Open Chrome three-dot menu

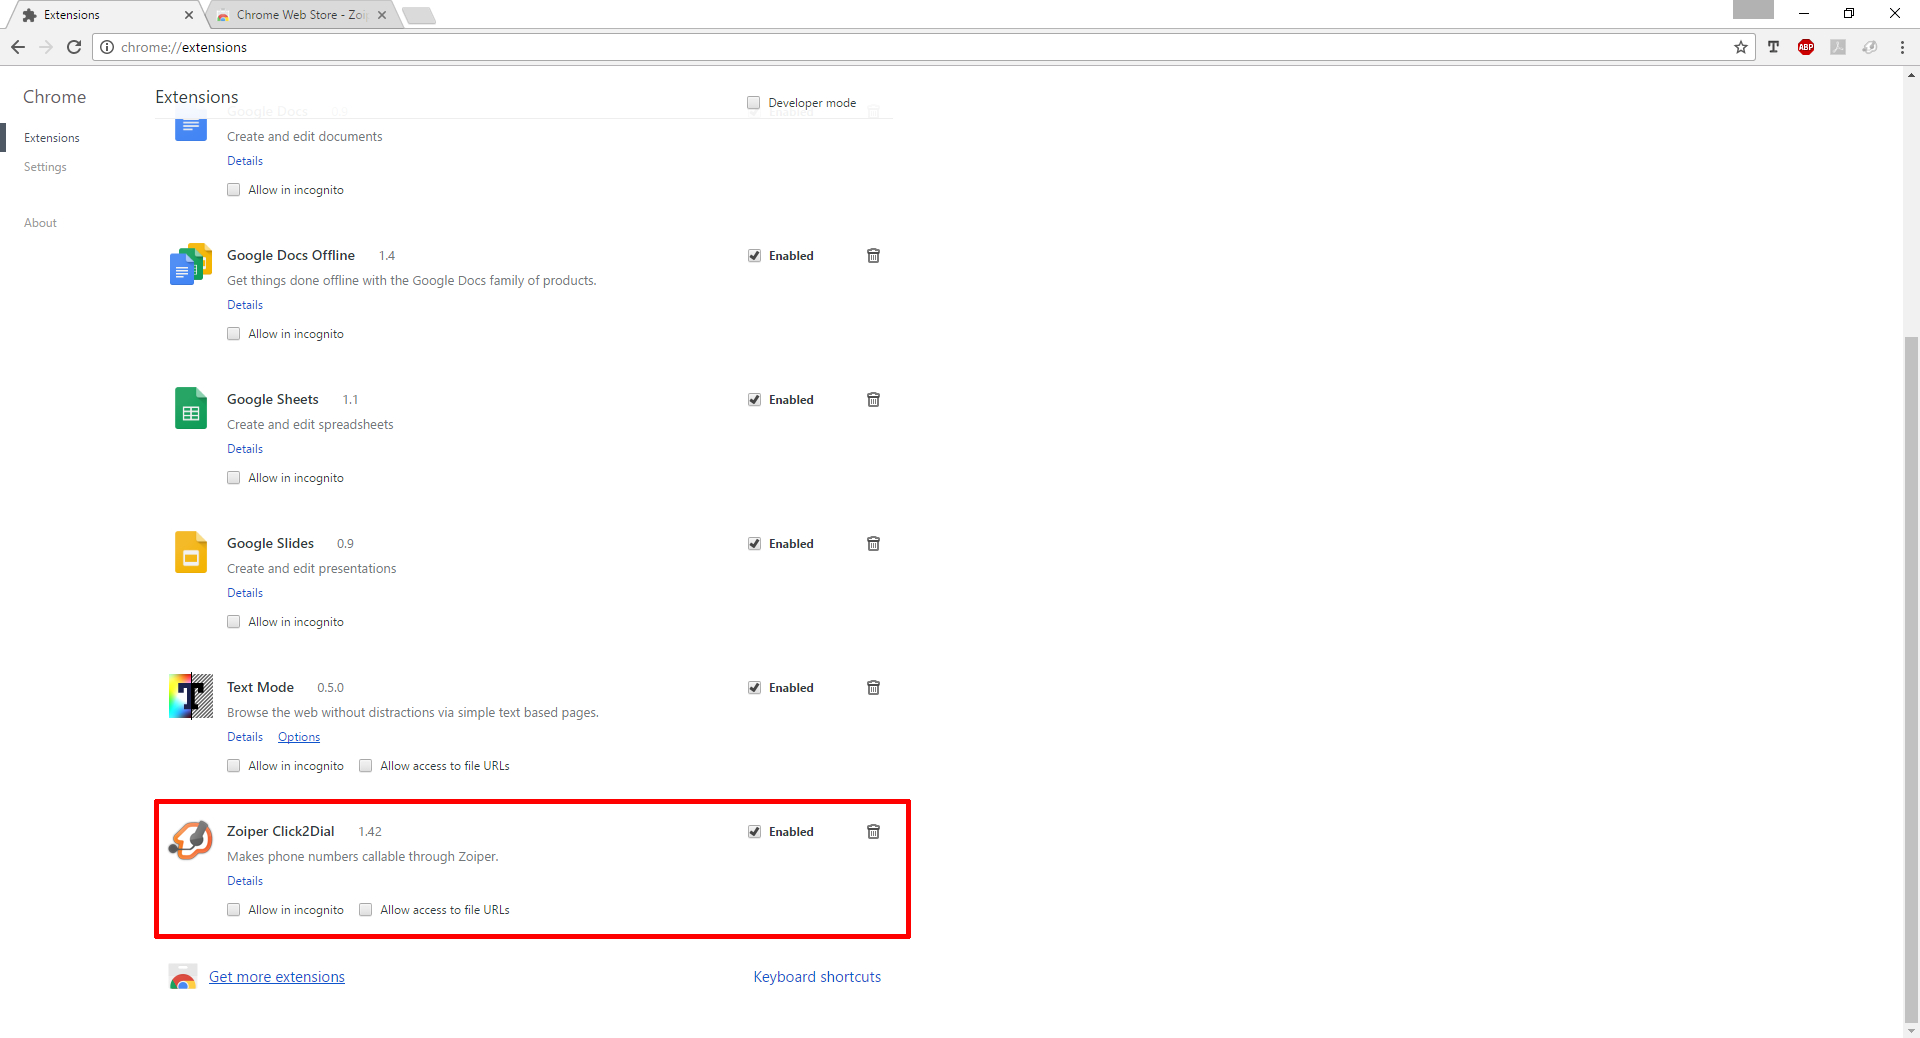pos(1902,47)
